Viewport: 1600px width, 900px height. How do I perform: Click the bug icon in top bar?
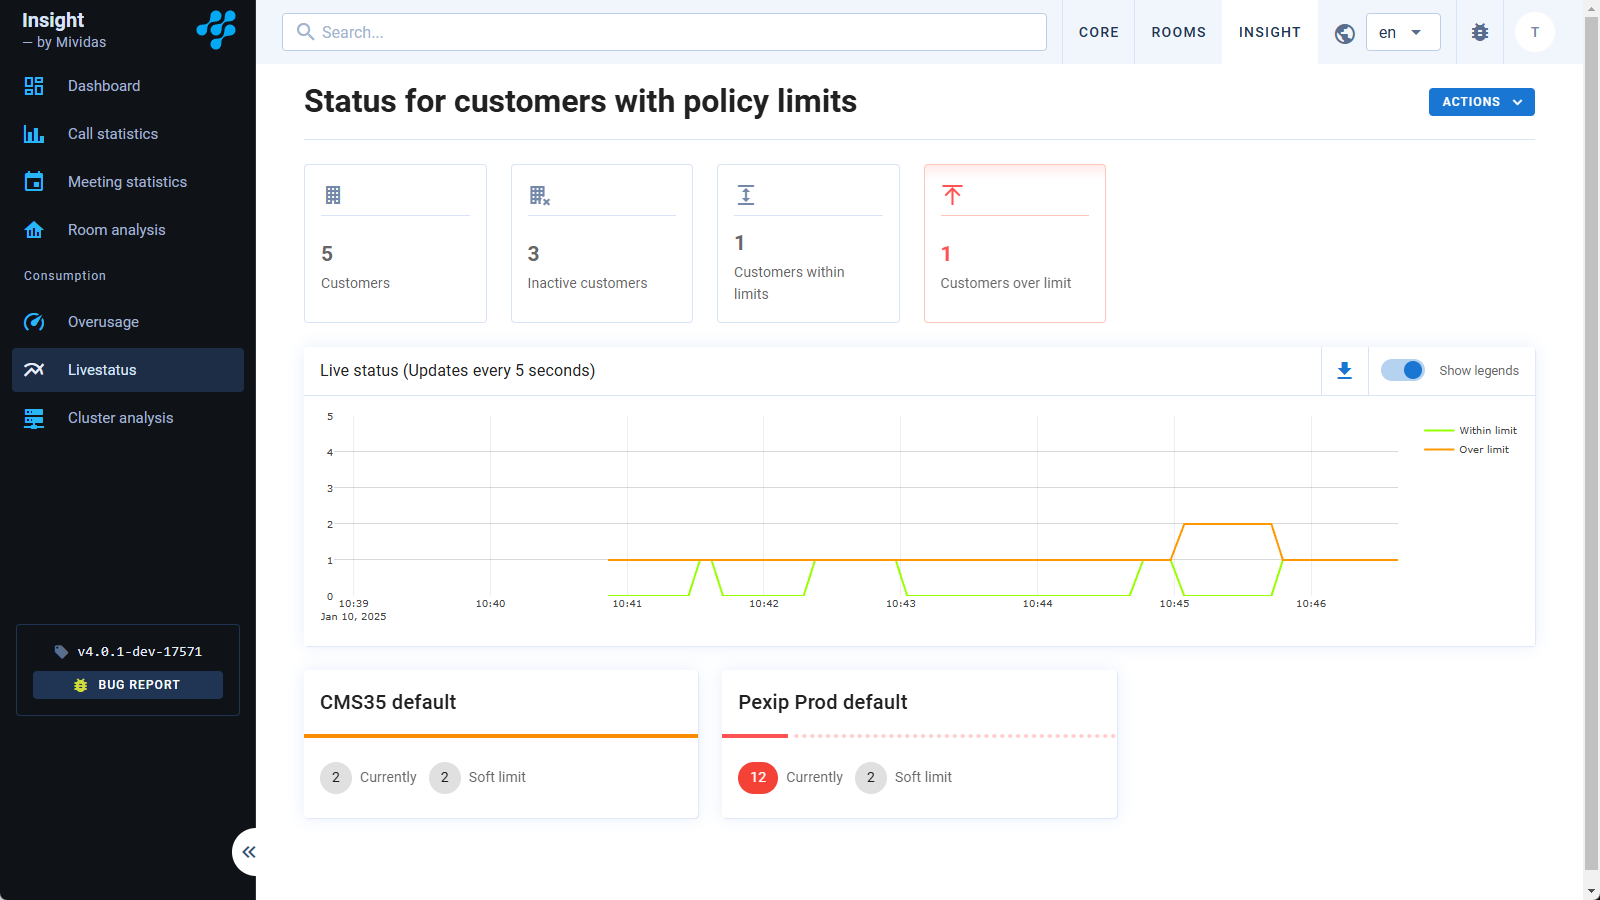tap(1480, 32)
